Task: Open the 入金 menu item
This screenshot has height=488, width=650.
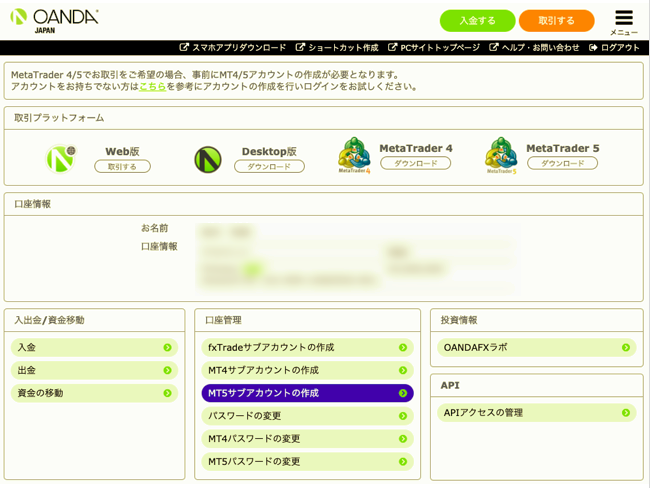Action: pyautogui.click(x=95, y=347)
